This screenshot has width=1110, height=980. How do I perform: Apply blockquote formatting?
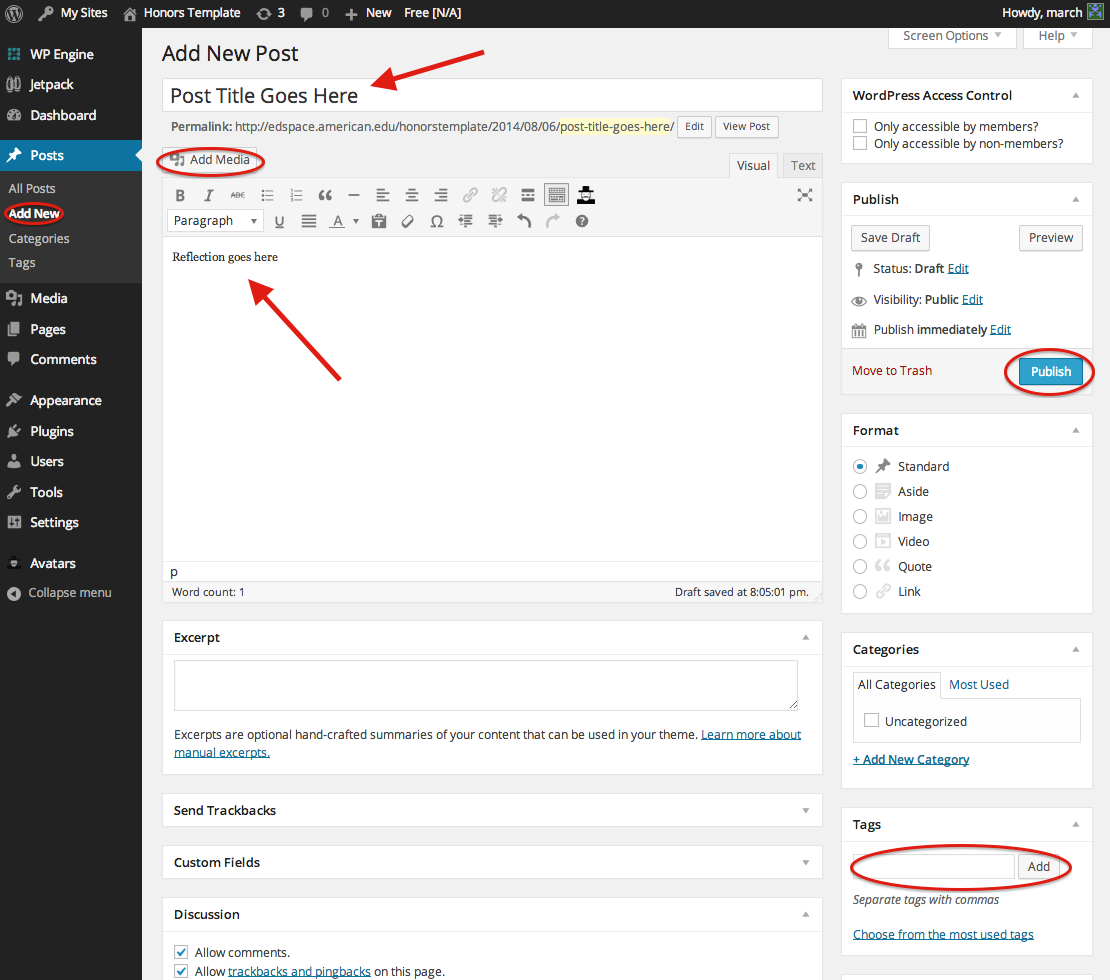325,195
